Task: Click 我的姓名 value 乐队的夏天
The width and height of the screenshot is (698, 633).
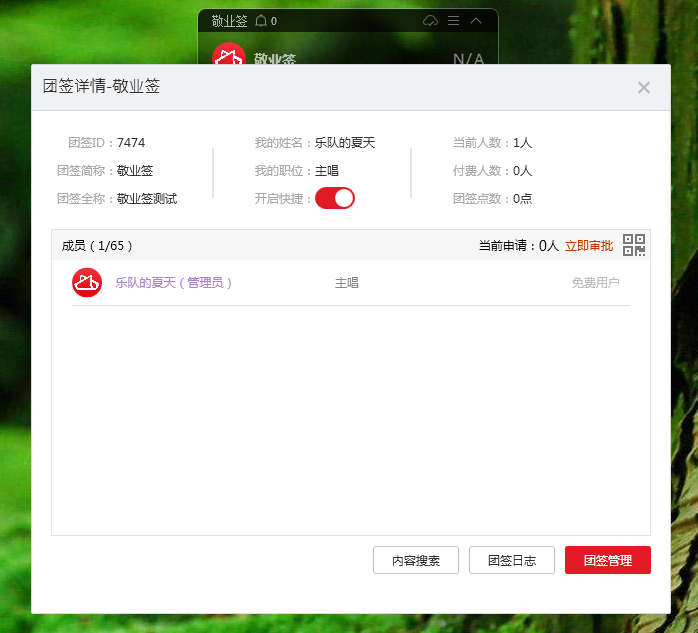Action: (x=345, y=143)
